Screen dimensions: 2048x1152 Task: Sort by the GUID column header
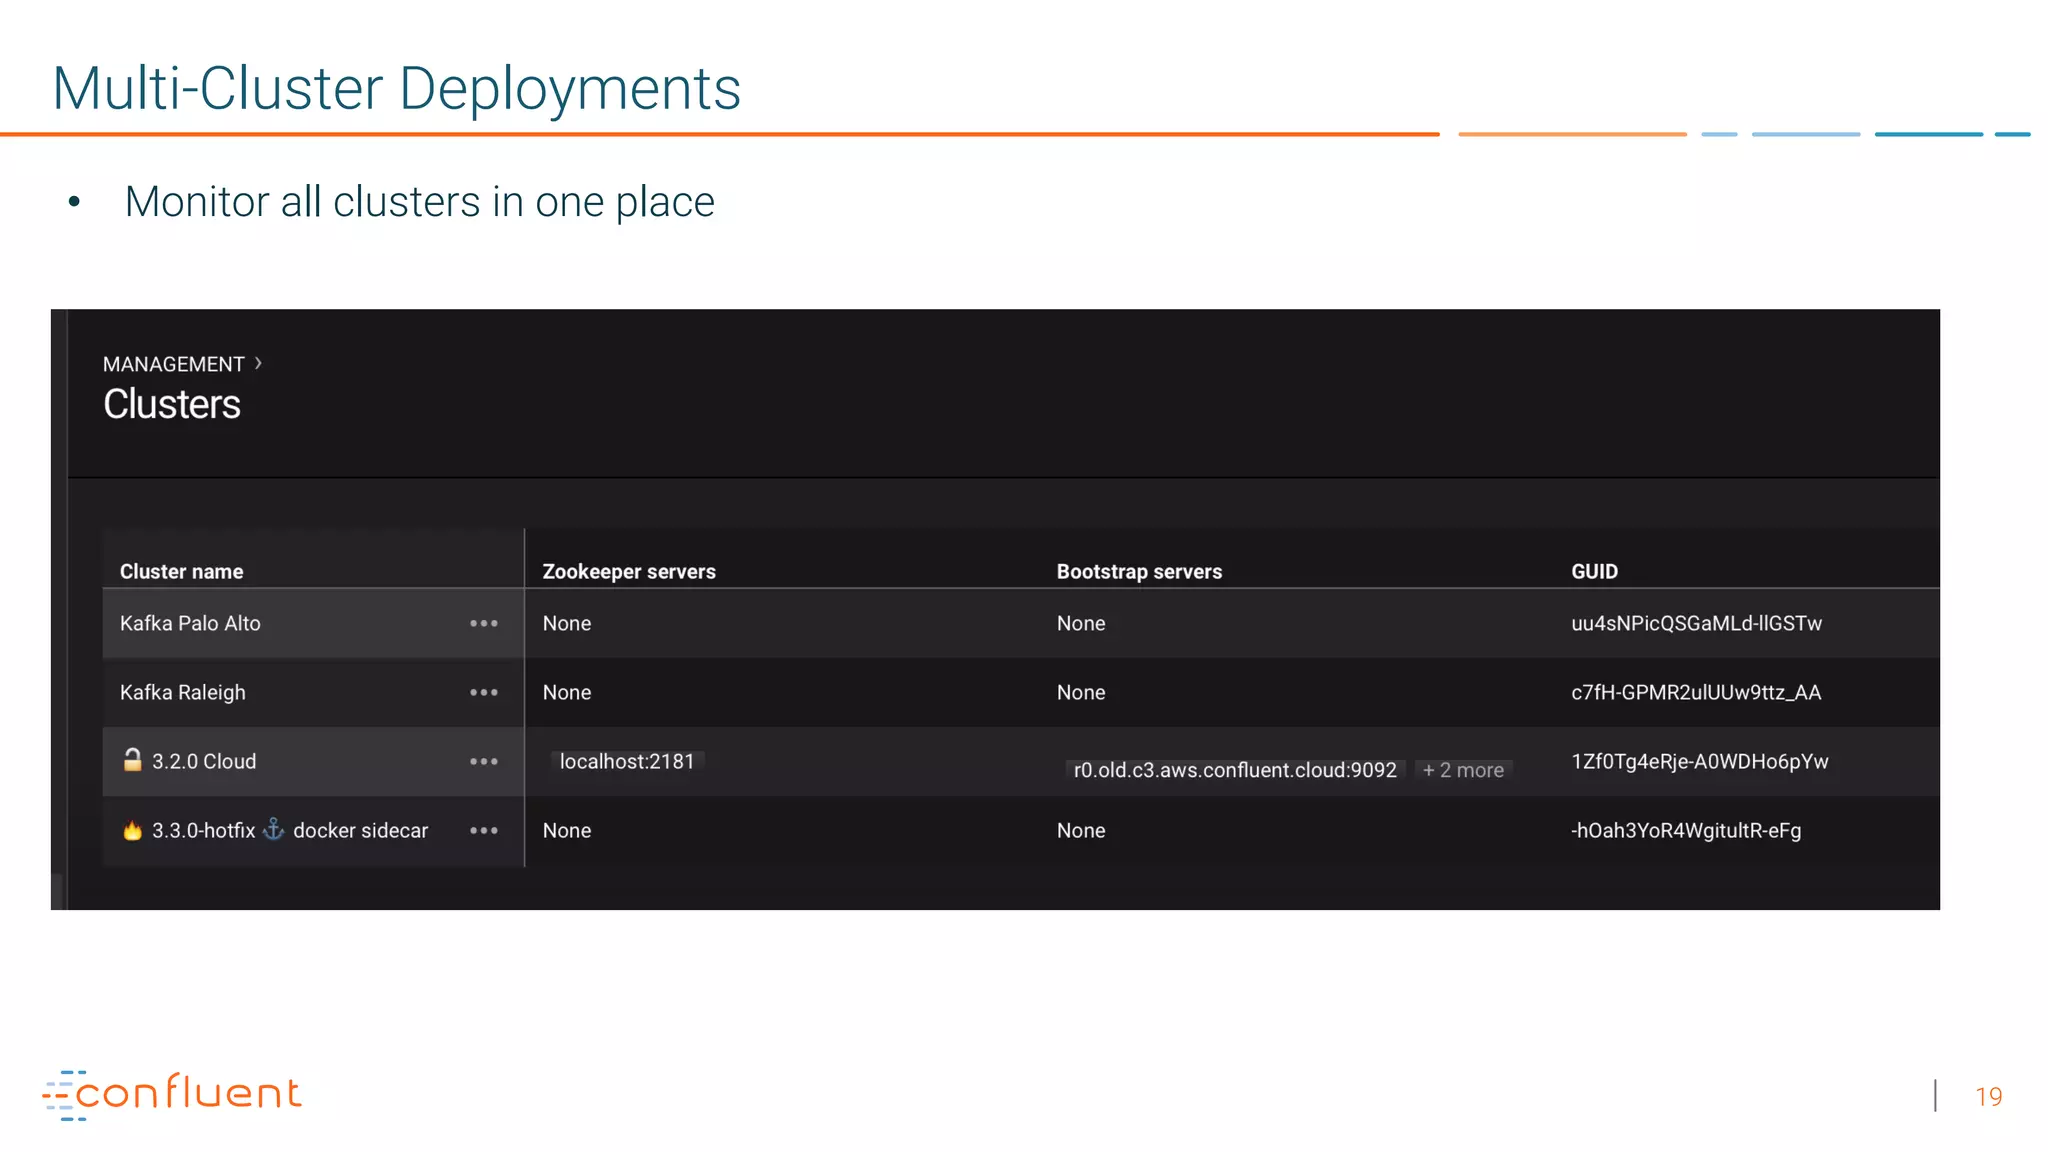[1594, 571]
